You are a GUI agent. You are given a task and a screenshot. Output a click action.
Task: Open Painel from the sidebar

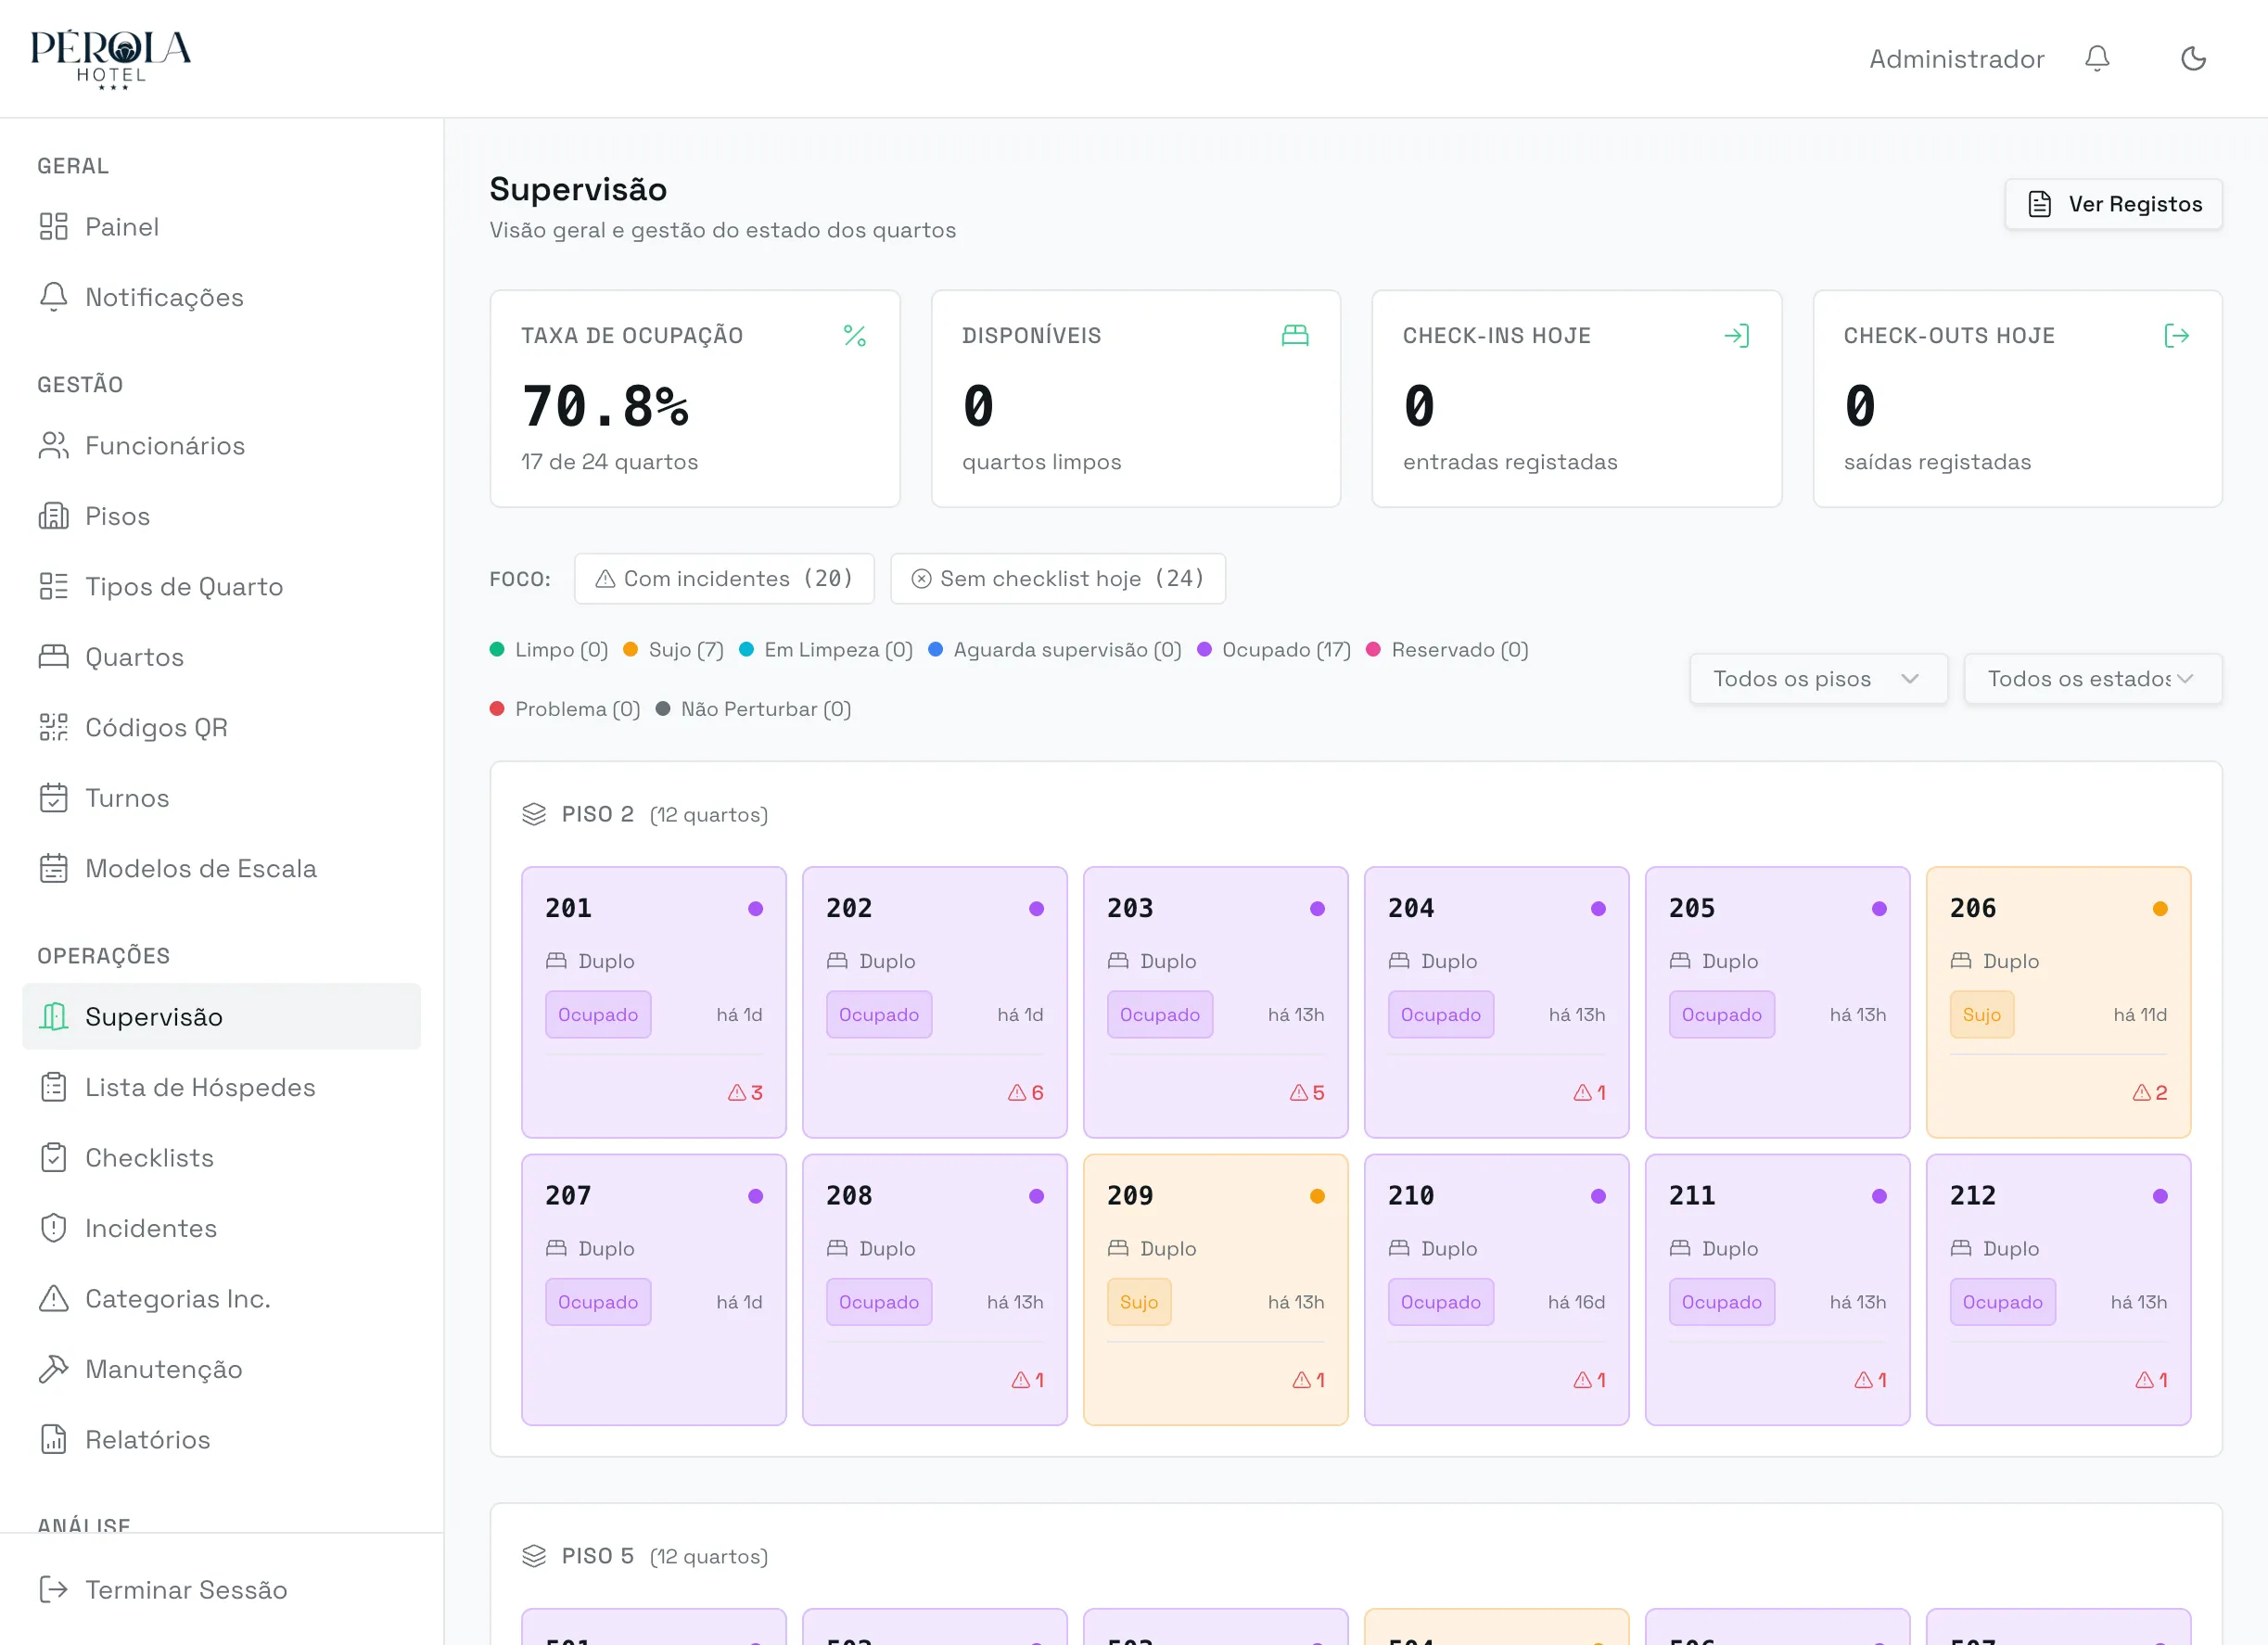coord(221,227)
